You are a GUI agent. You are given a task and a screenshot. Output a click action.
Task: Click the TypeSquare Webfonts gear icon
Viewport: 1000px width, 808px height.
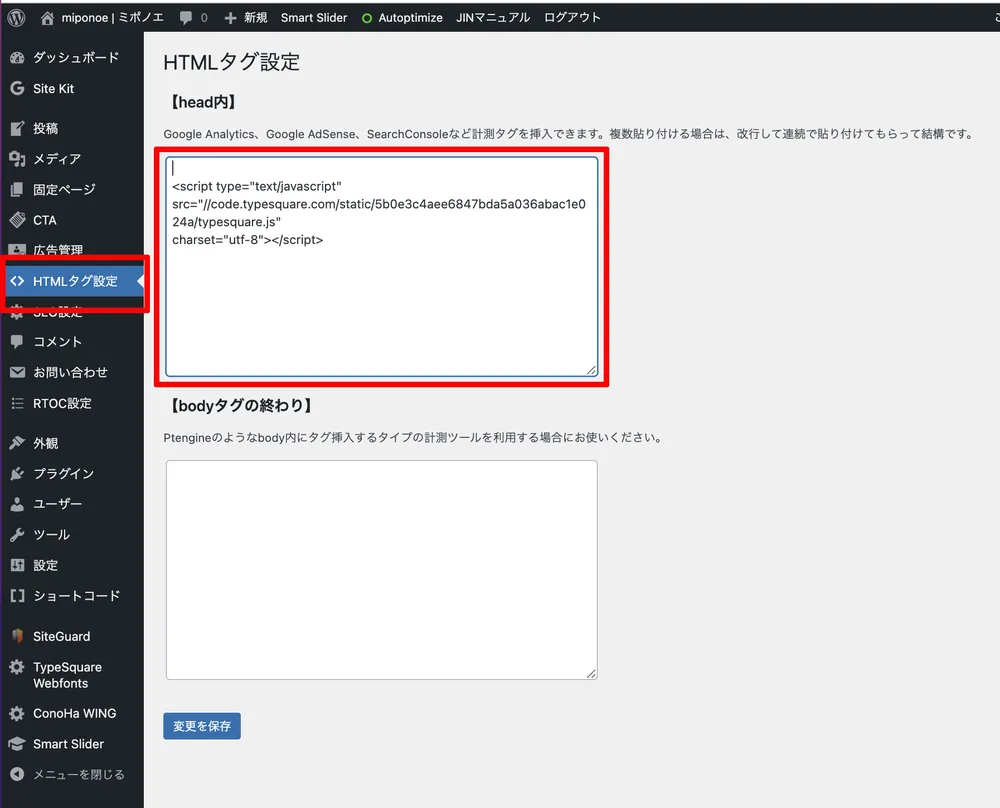point(17,667)
